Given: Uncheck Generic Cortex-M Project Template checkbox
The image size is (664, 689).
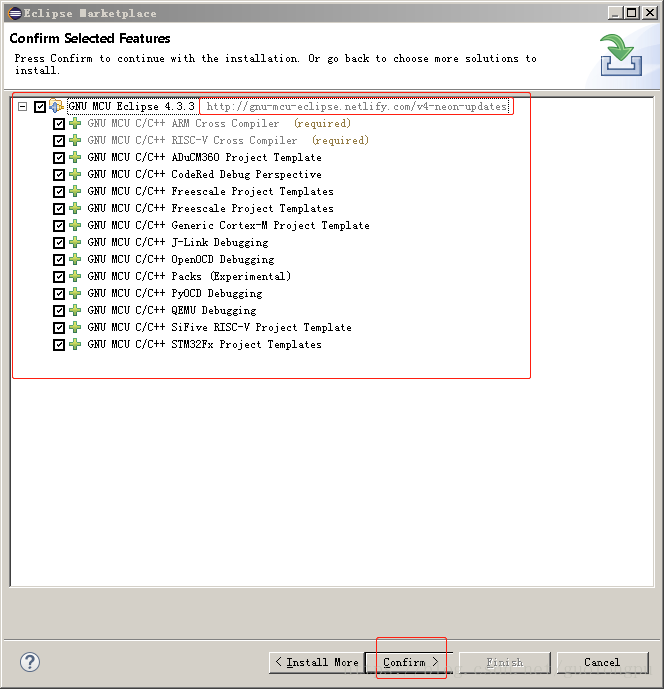Looking at the screenshot, I should click(58, 226).
